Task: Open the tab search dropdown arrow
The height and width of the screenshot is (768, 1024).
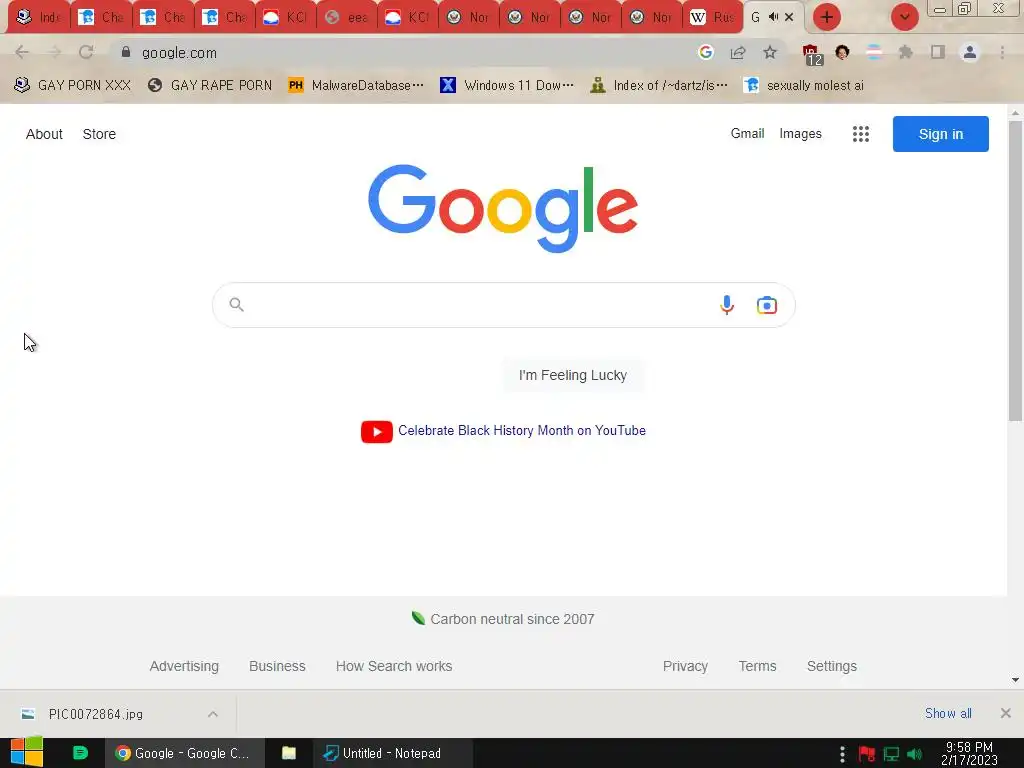Action: tap(904, 17)
